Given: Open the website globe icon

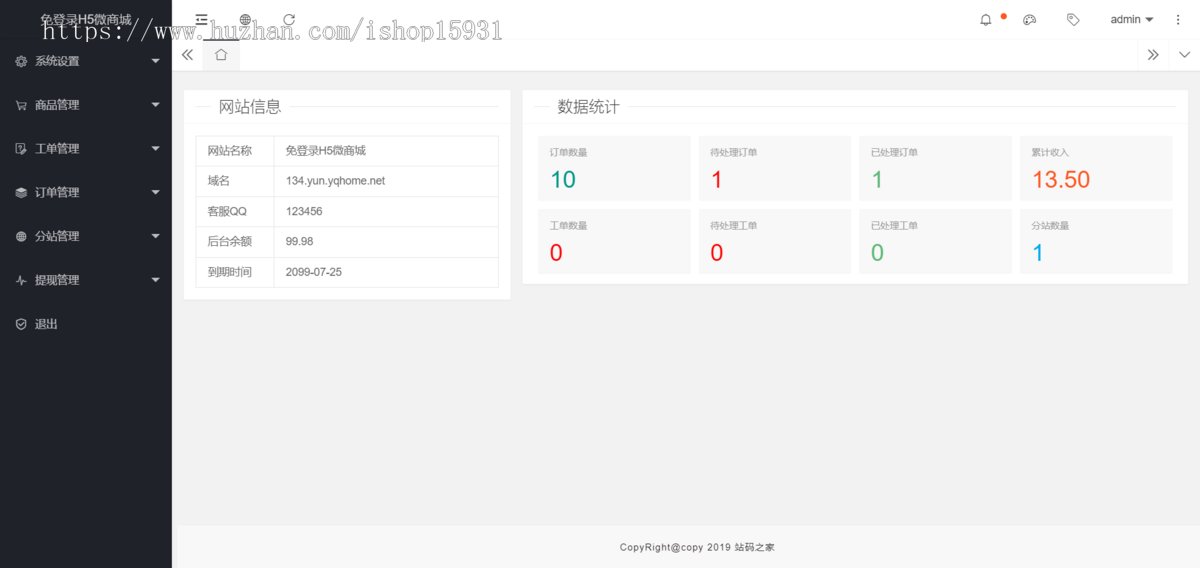Looking at the screenshot, I should click(246, 19).
